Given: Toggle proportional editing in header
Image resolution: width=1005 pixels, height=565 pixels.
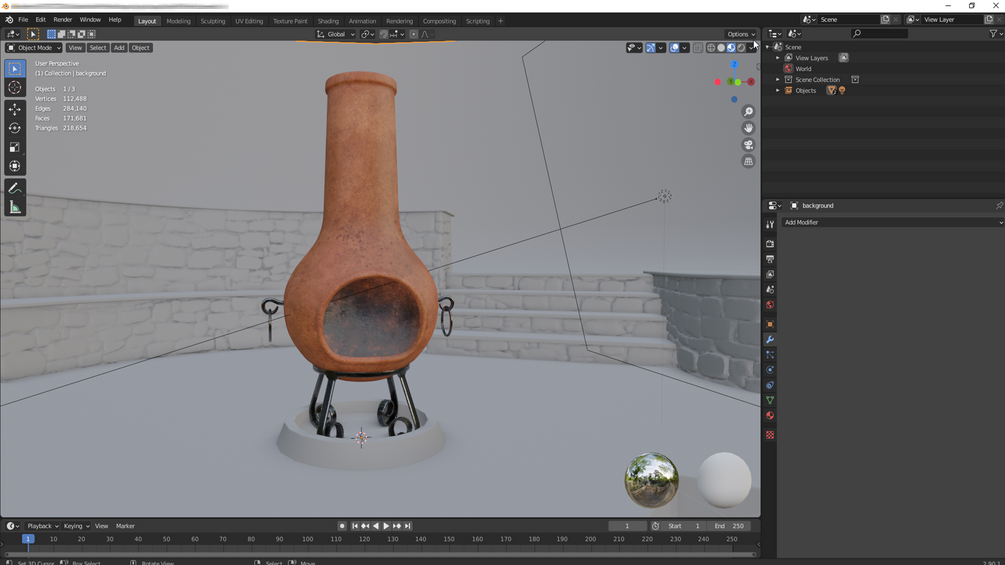Looking at the screenshot, I should (x=413, y=34).
